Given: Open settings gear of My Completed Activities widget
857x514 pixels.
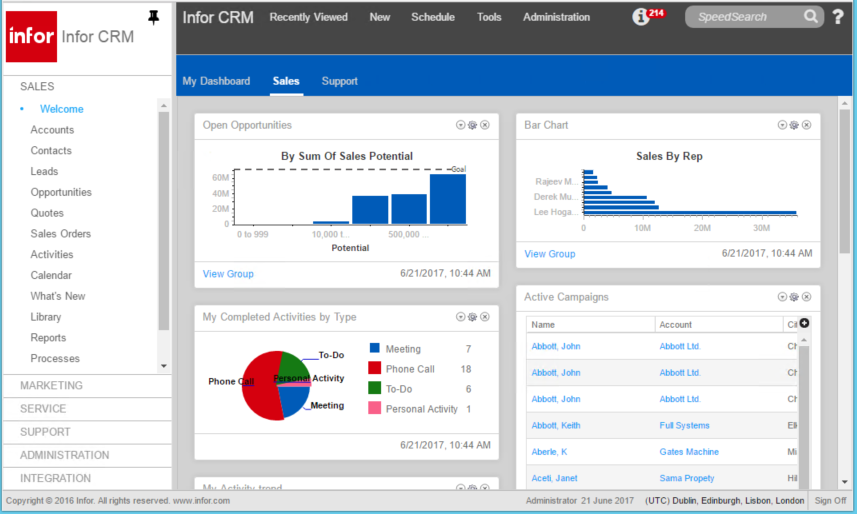Looking at the screenshot, I should (473, 317).
